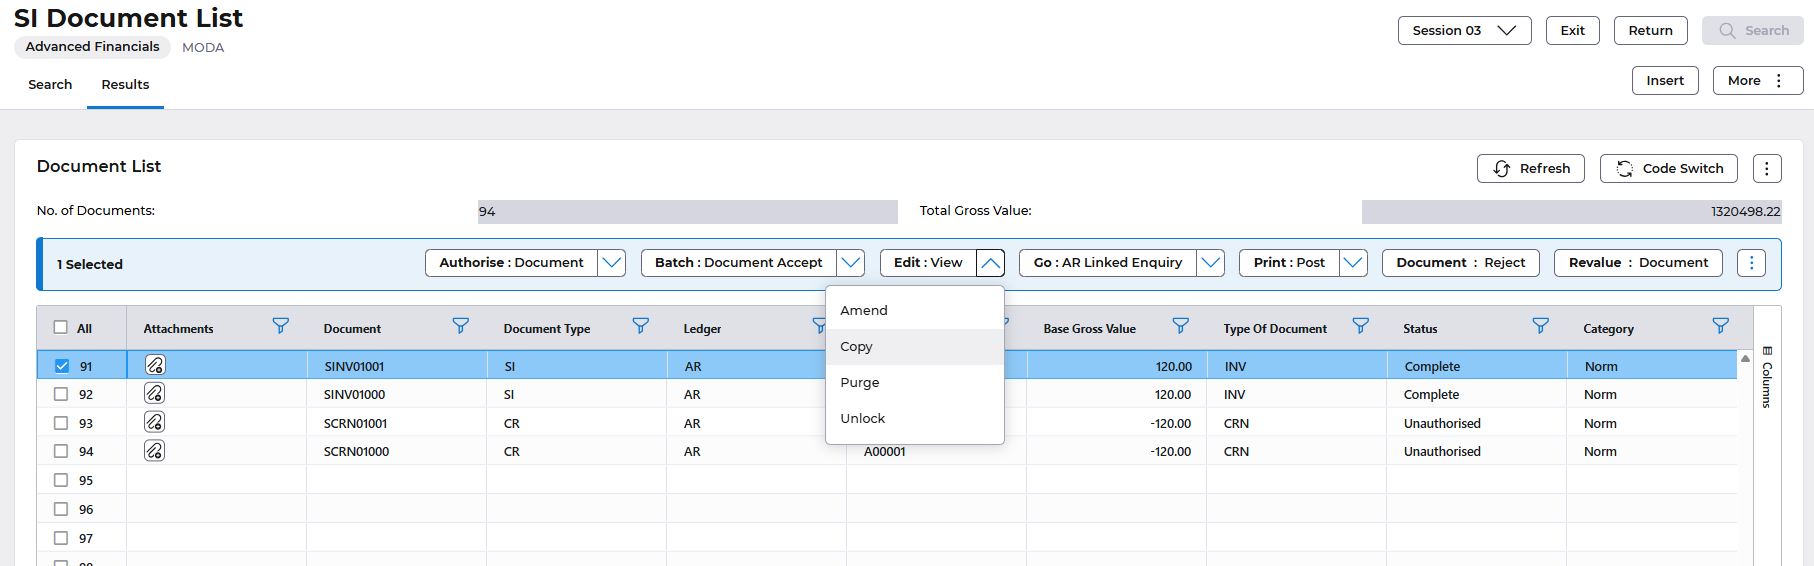Filter the Base Gross Value column
Screen dimensions: 1814x566
coord(1181,326)
